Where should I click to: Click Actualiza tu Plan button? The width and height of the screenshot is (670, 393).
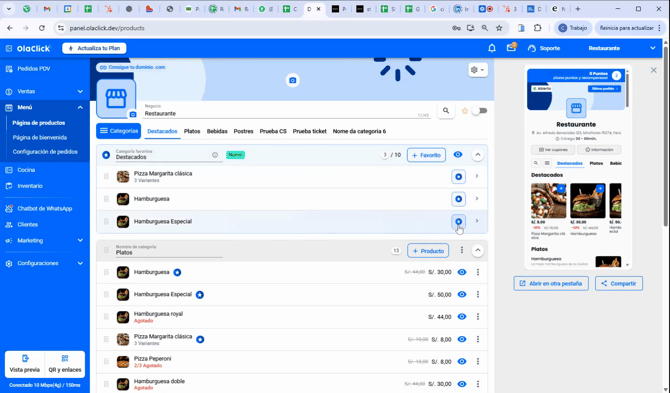pos(94,48)
